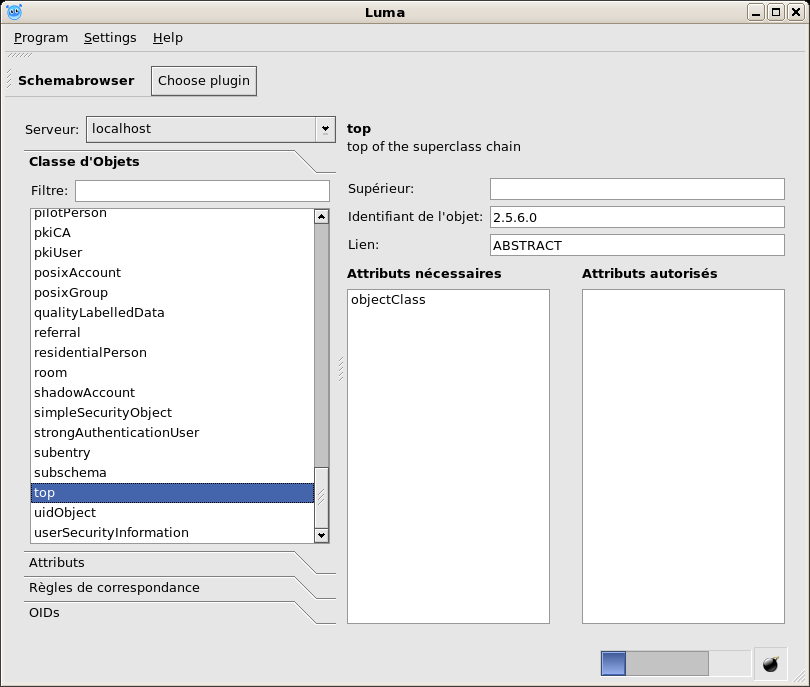
Task: Click into the Filtre input field
Action: [x=202, y=191]
